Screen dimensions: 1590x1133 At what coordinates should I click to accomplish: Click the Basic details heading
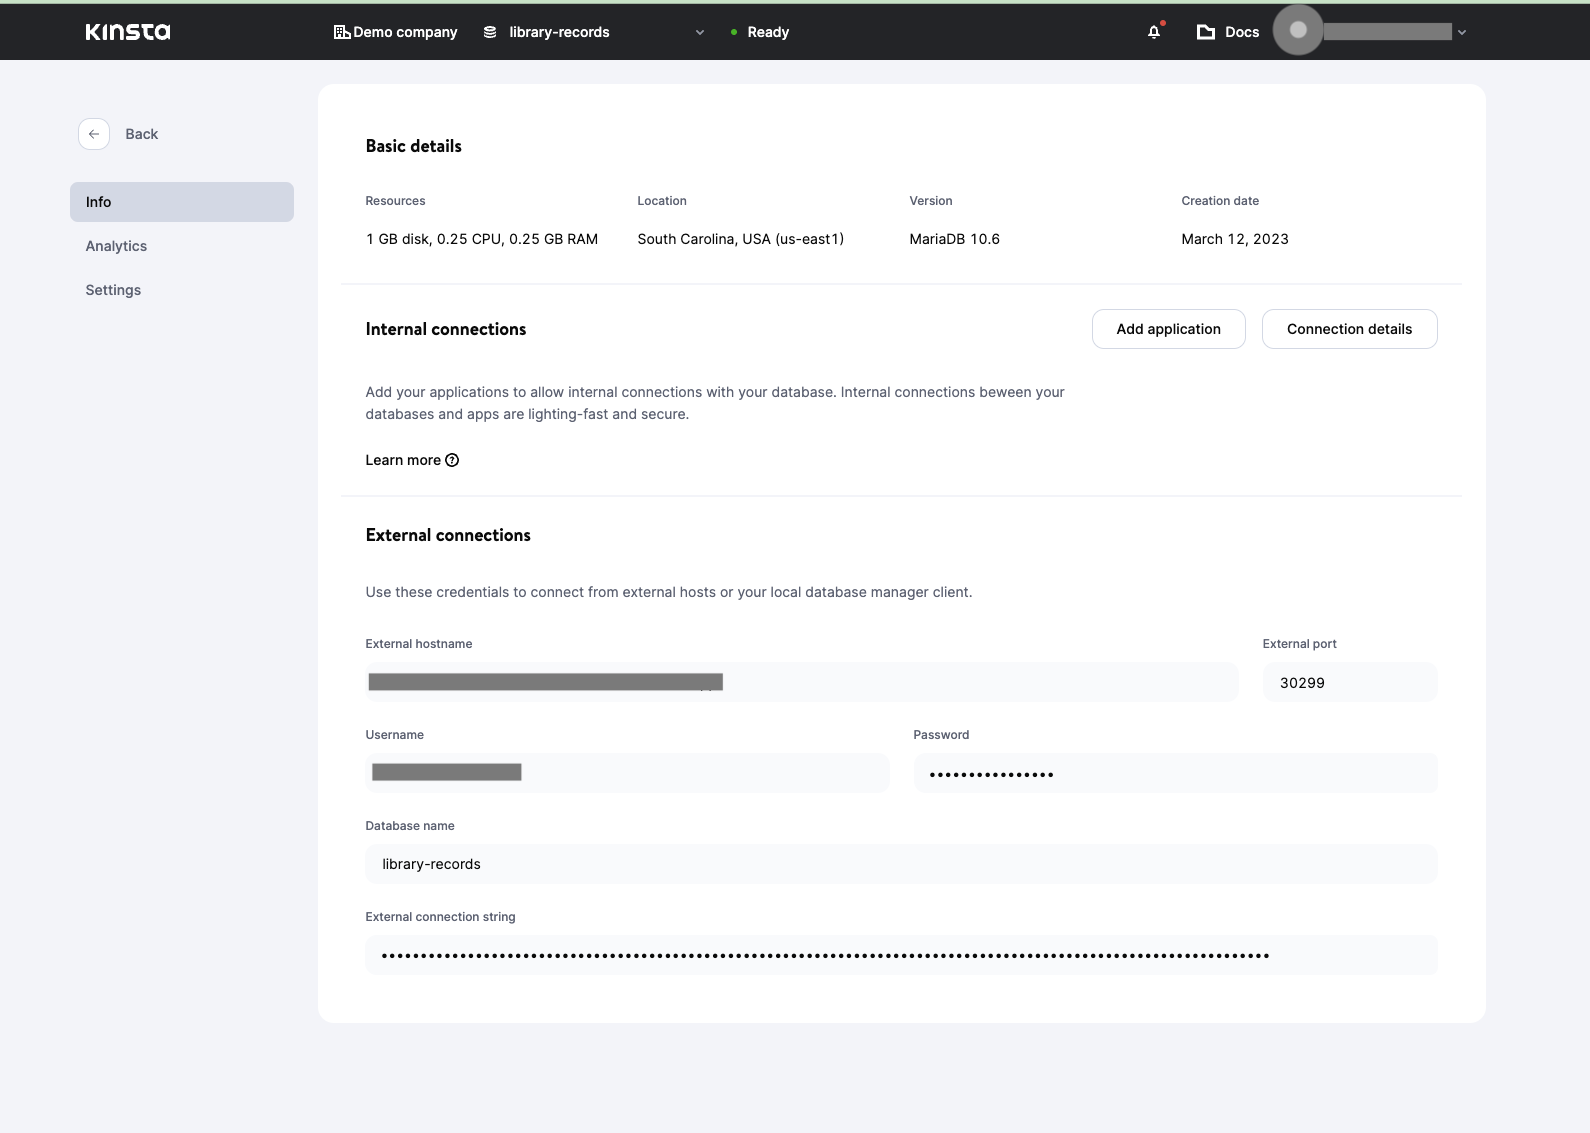(413, 146)
